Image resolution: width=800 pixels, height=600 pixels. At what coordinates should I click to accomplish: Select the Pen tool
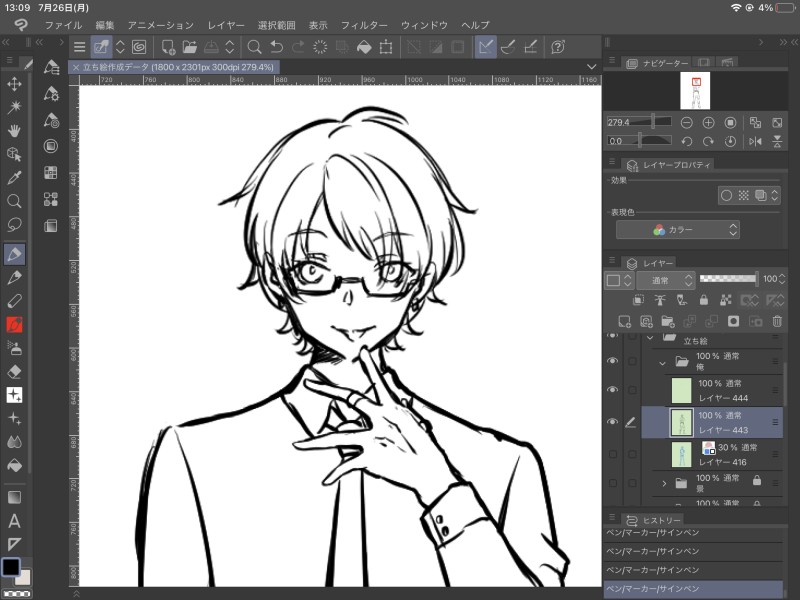pyautogui.click(x=14, y=254)
